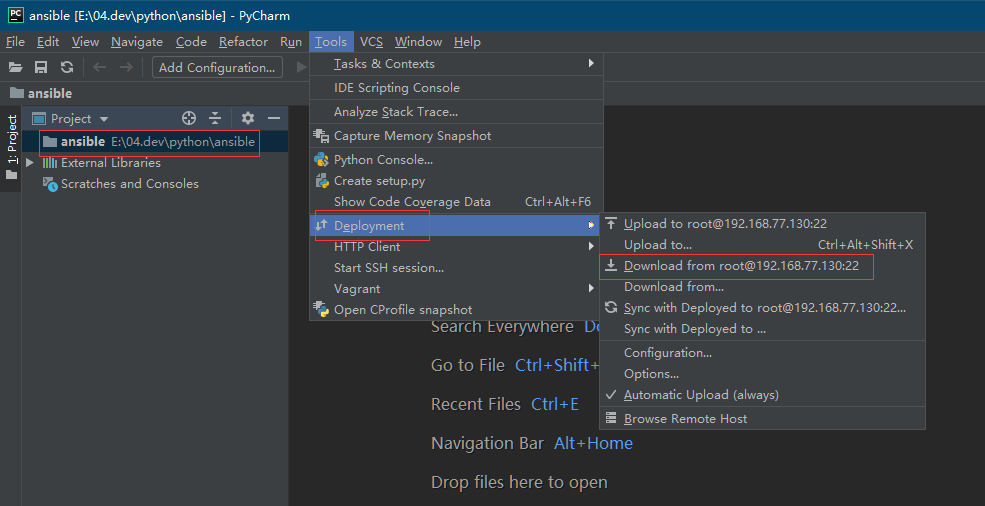This screenshot has height=506, width=985.
Task: Click the Collapse All icon in Project panel
Action: coord(215,118)
